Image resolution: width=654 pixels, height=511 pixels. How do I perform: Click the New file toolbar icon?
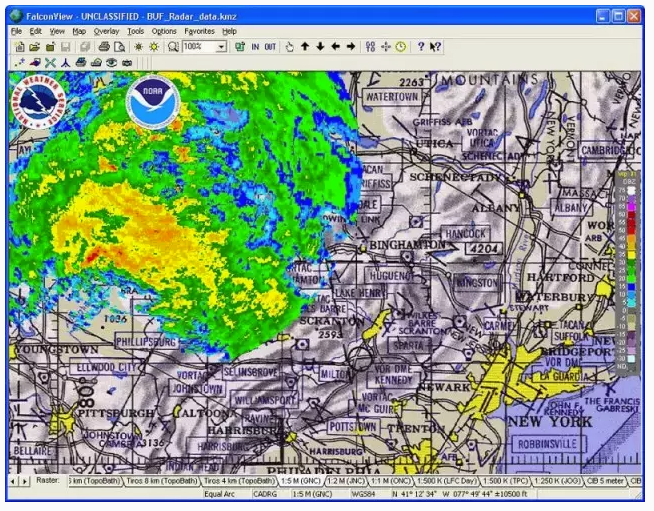pyautogui.click(x=20, y=47)
